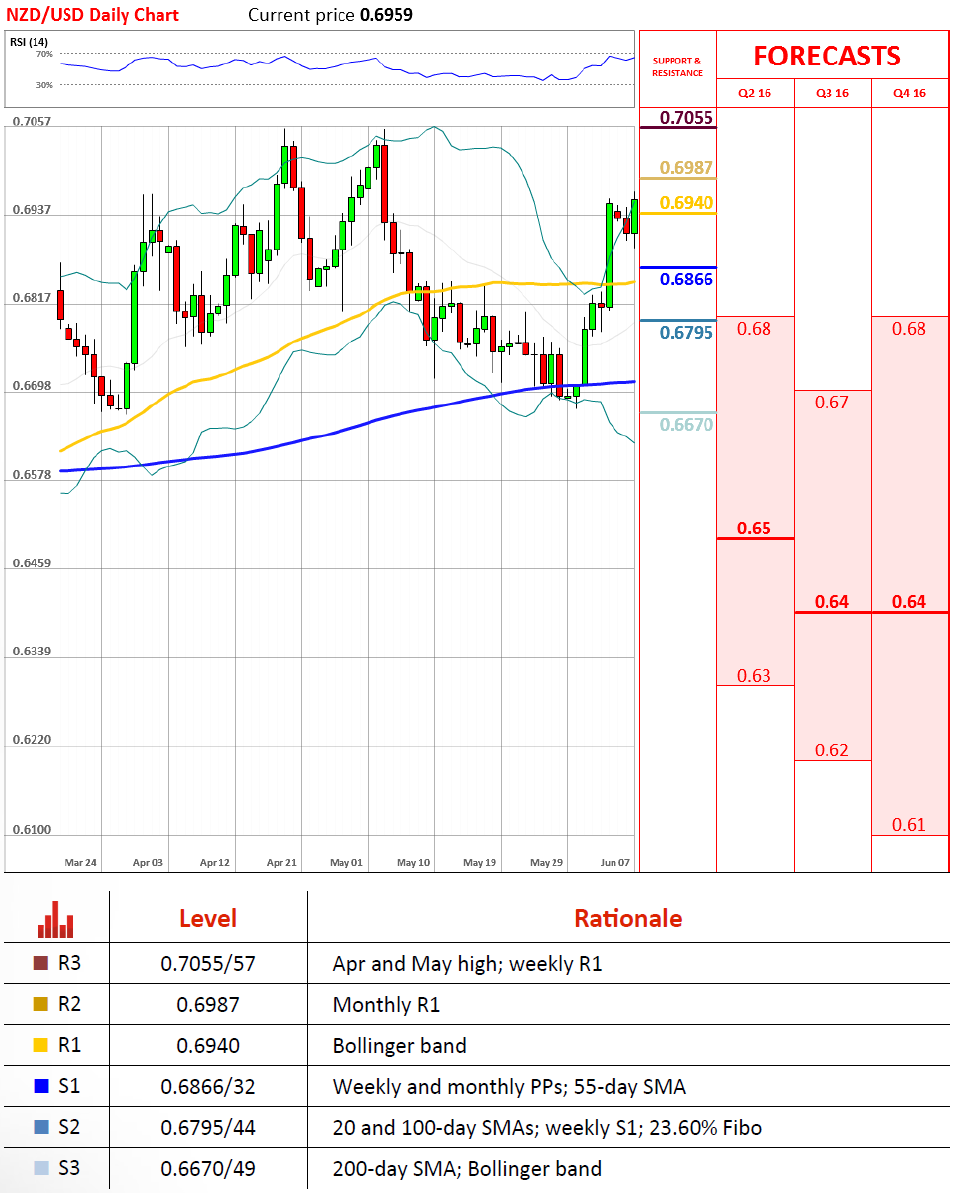965x1193 pixels.
Task: Click the Rationale column header
Action: (x=628, y=918)
